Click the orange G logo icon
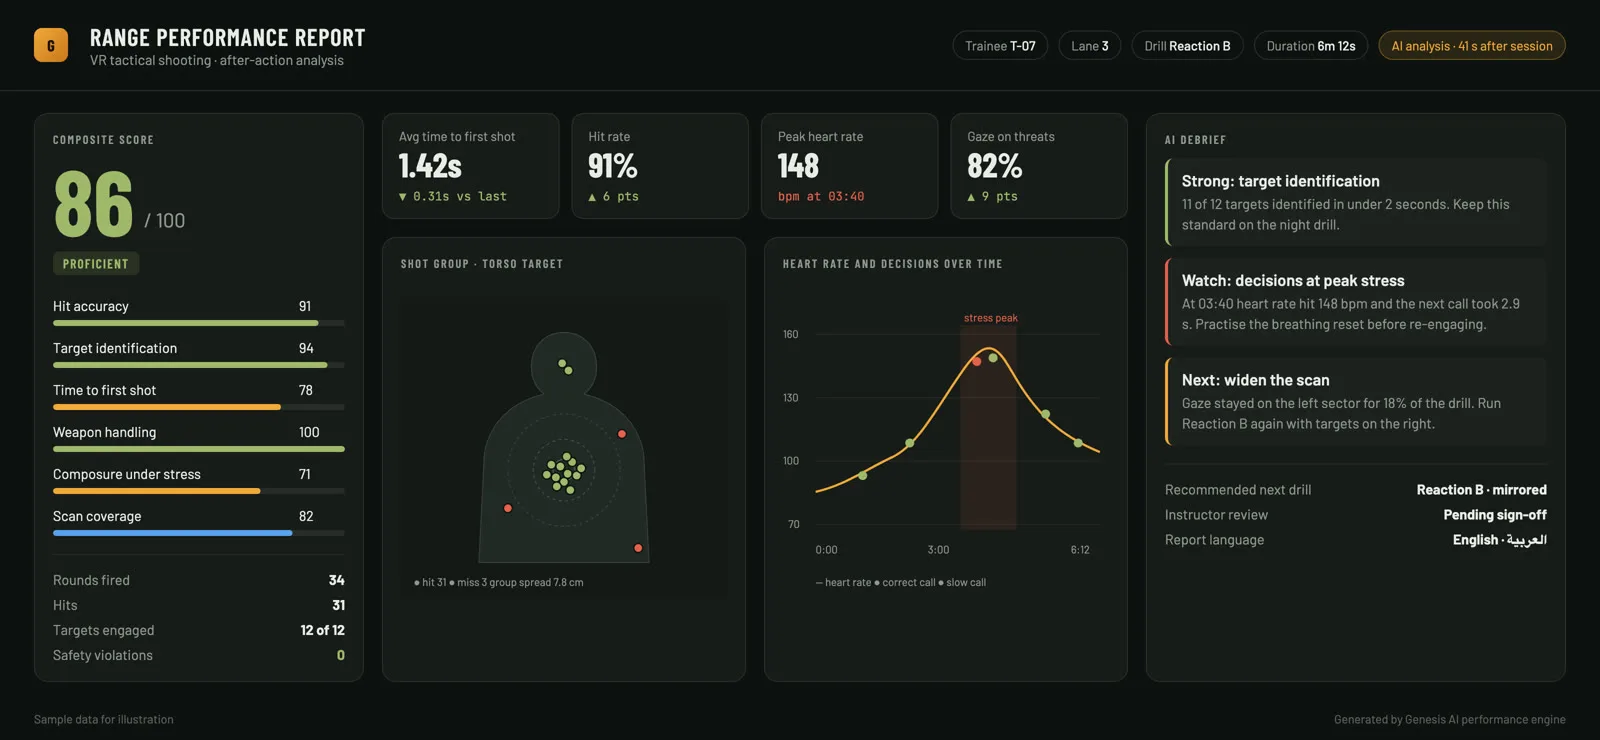The width and height of the screenshot is (1600, 740). point(51,45)
